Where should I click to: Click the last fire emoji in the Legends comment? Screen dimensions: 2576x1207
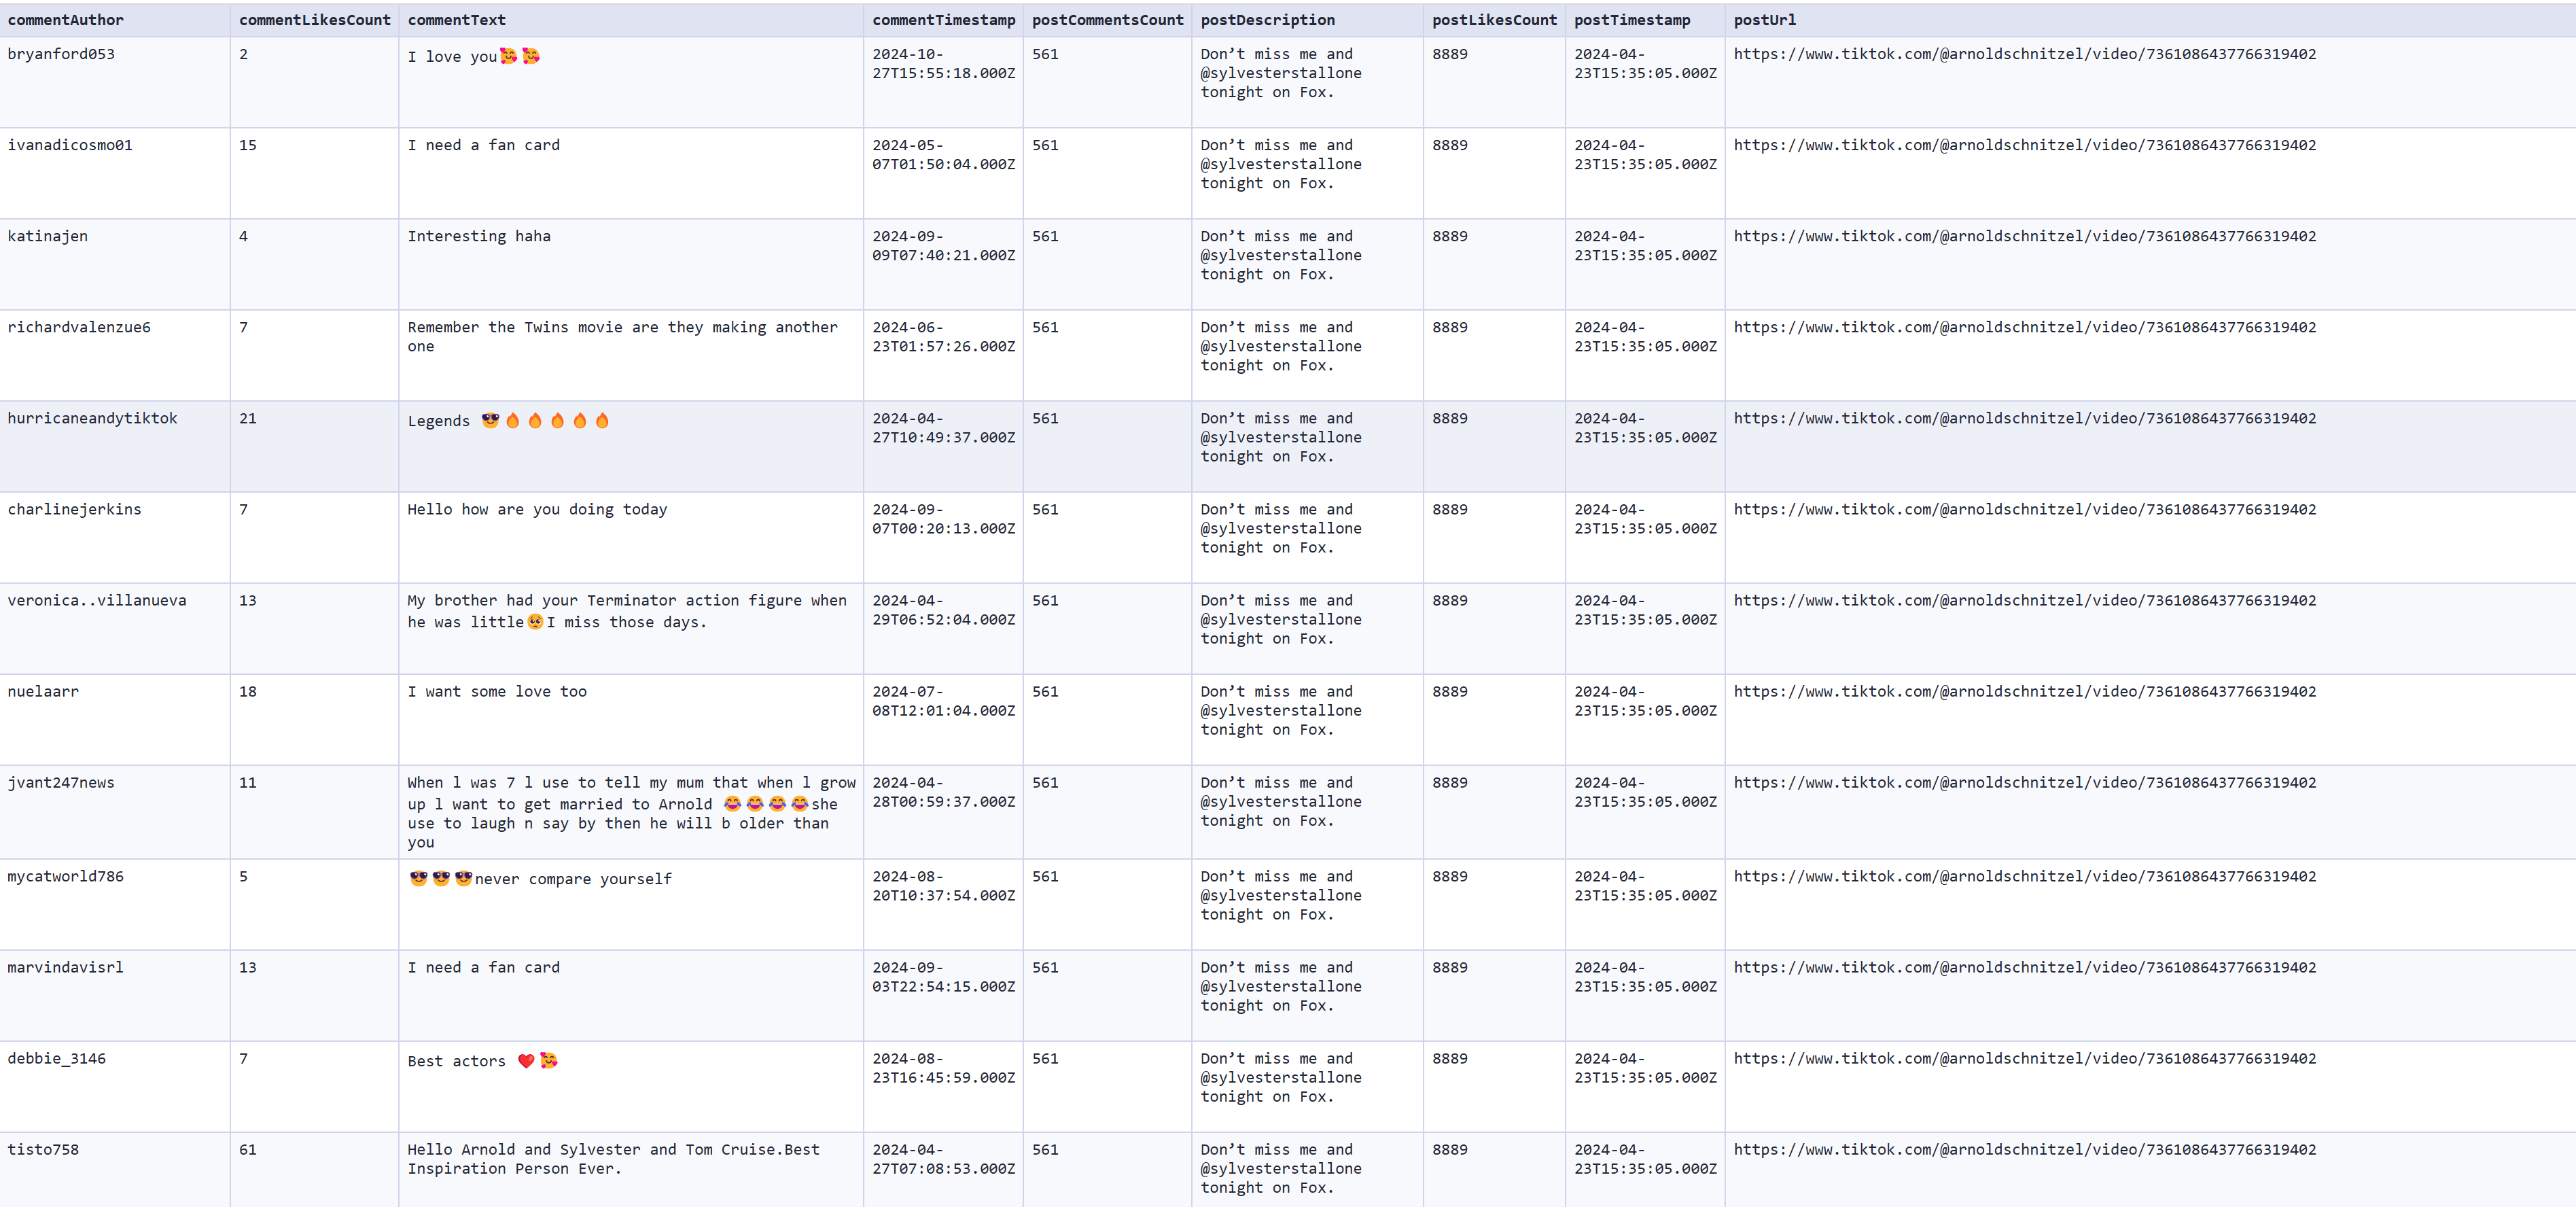tap(602, 420)
